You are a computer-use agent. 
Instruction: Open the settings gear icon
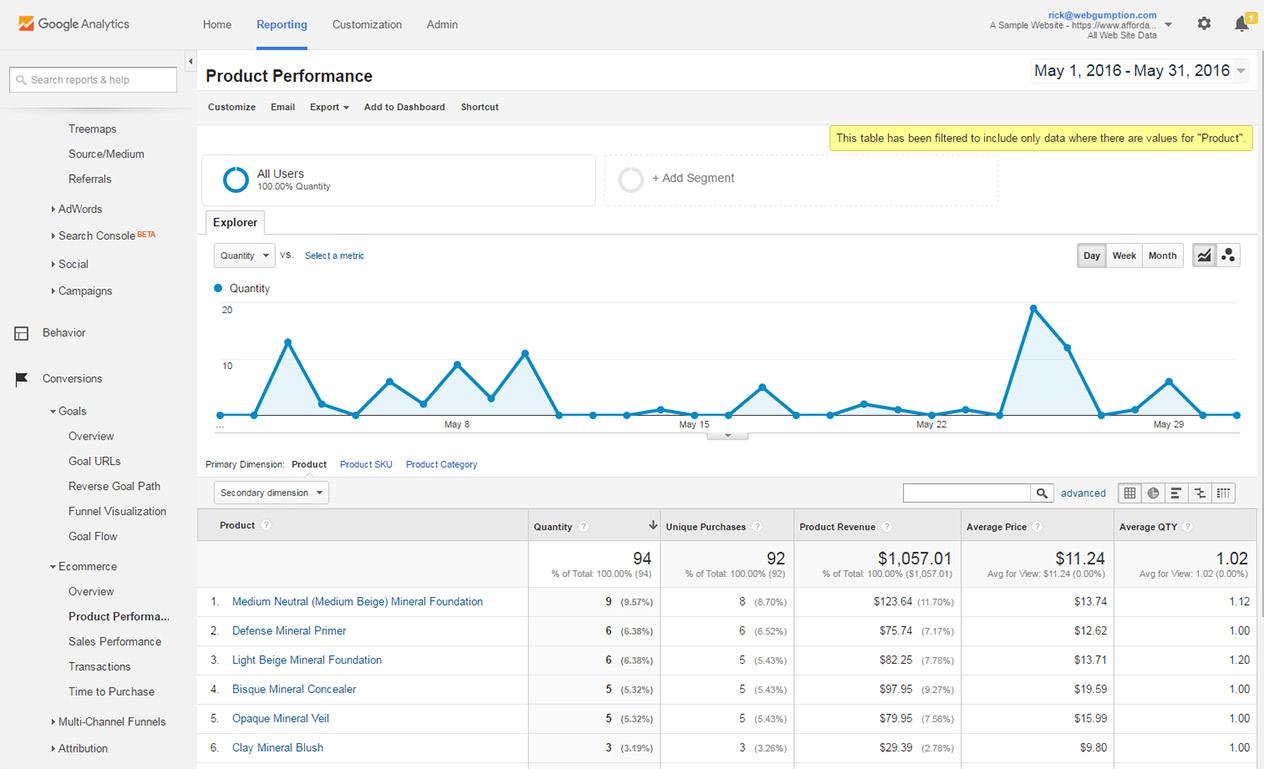point(1204,24)
